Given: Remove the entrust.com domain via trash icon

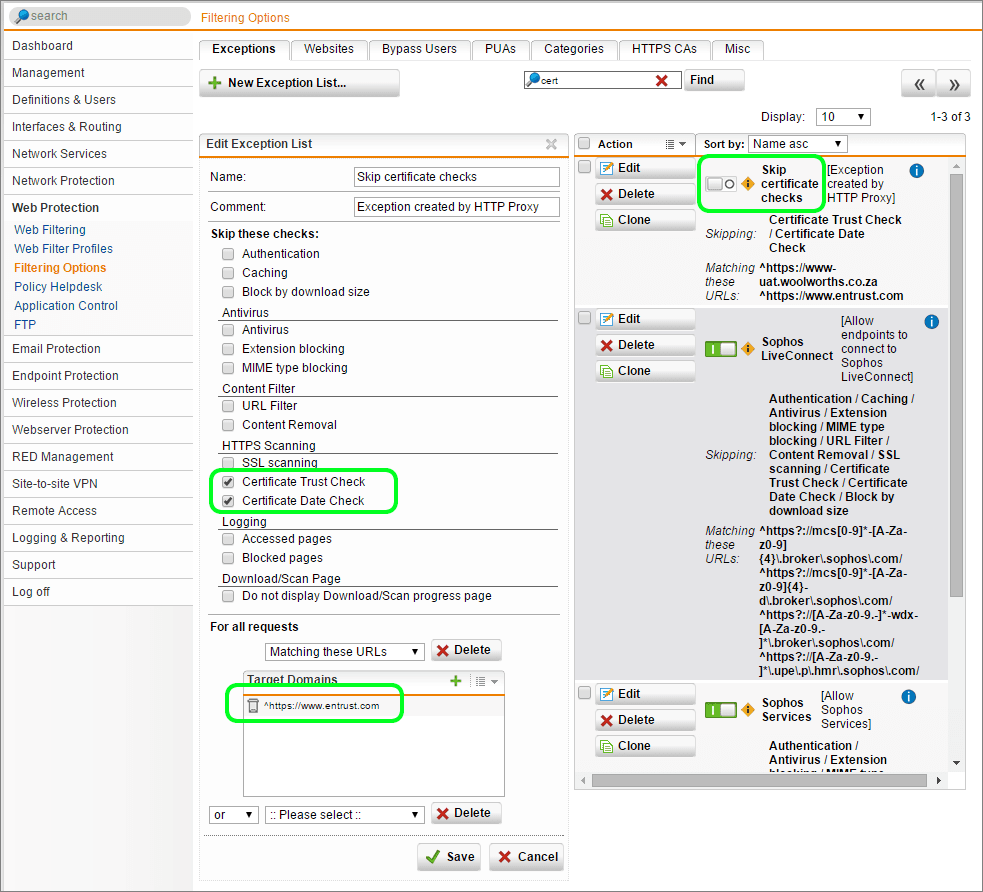Looking at the screenshot, I should point(253,706).
